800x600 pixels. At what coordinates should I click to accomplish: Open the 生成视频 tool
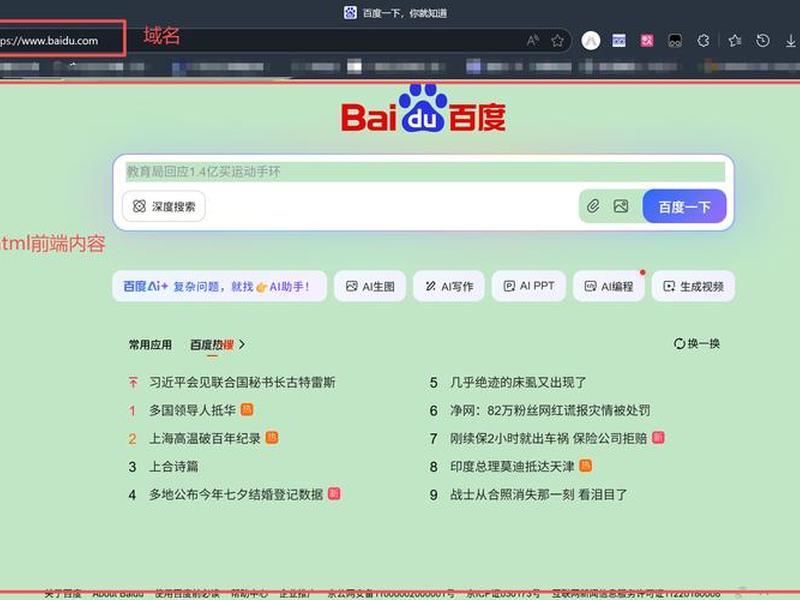tap(693, 286)
